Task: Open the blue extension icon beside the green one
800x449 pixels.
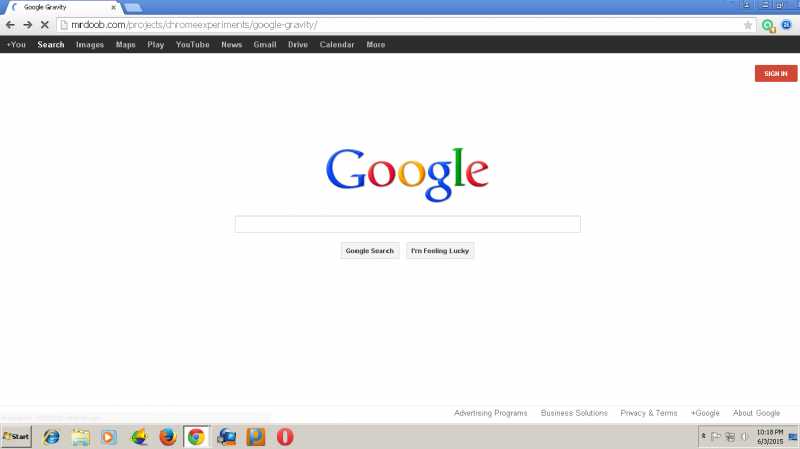Action: point(786,24)
